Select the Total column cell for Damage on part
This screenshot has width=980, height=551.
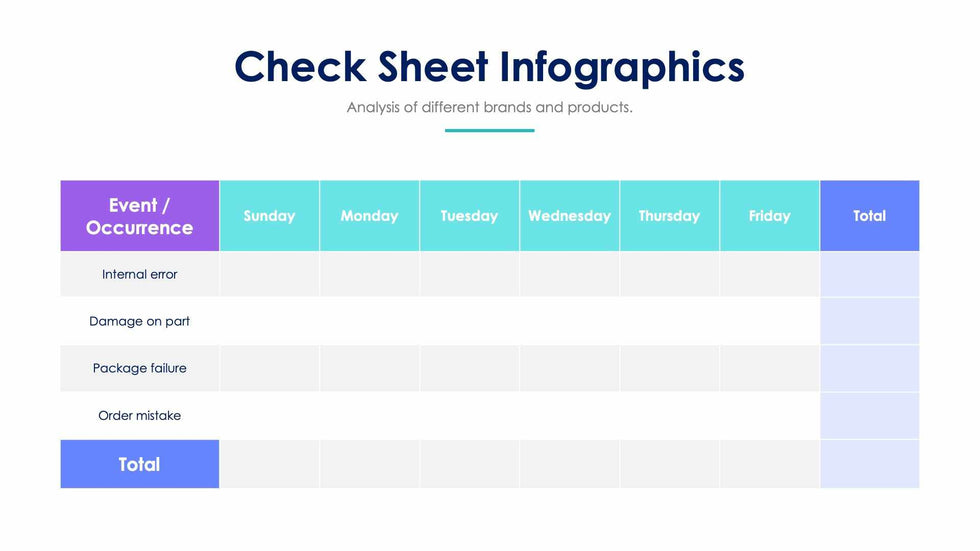(x=869, y=321)
